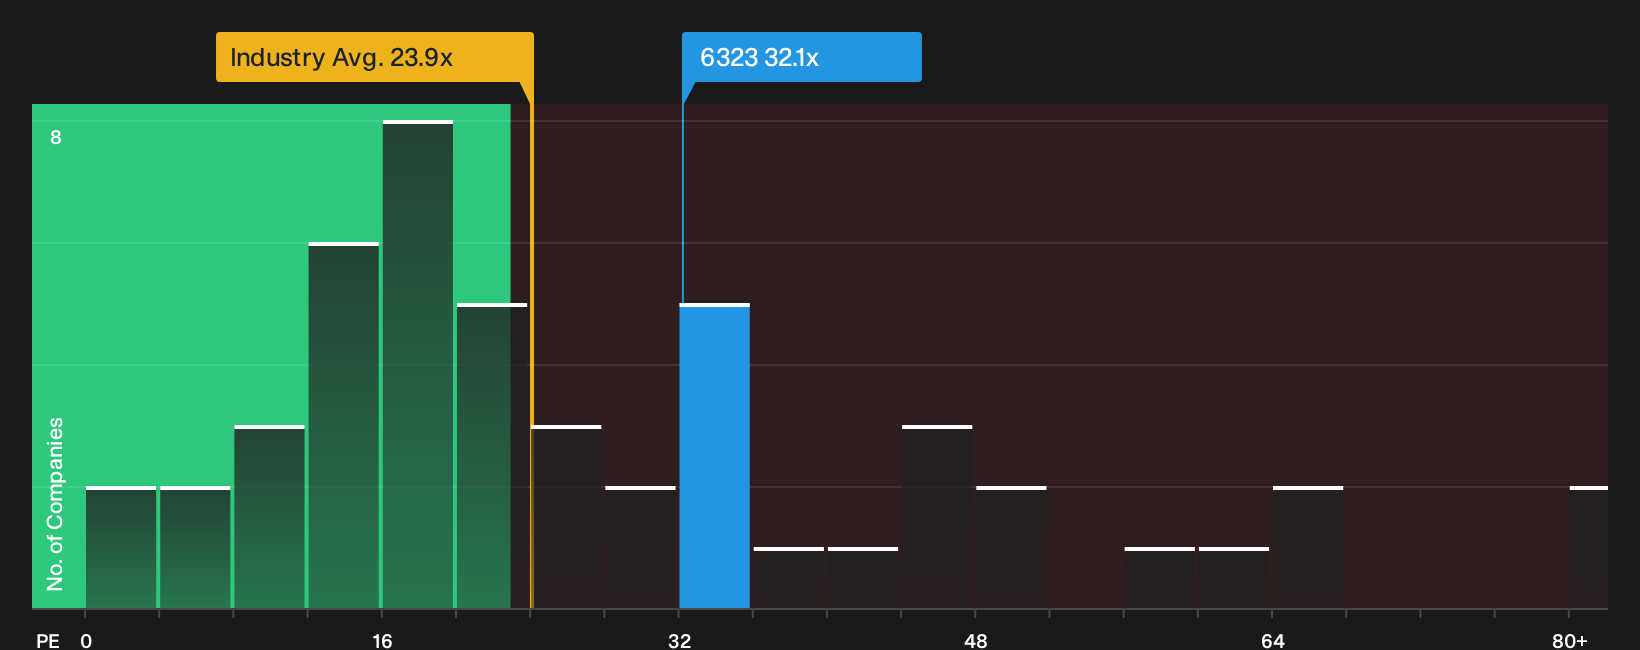Screen dimensions: 1640x650
Task: Select the first bar starting at PE 0
Action: coord(121,548)
